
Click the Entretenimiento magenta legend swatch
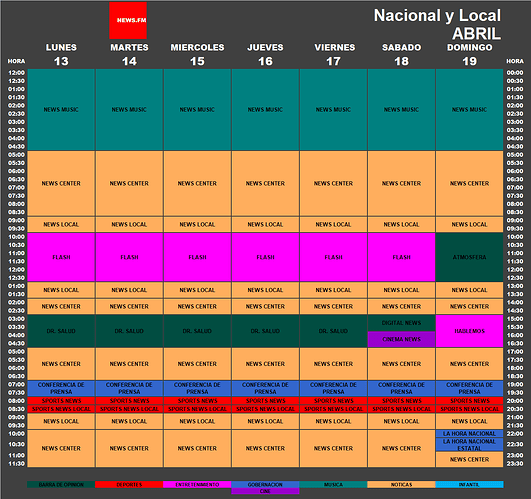[197, 485]
